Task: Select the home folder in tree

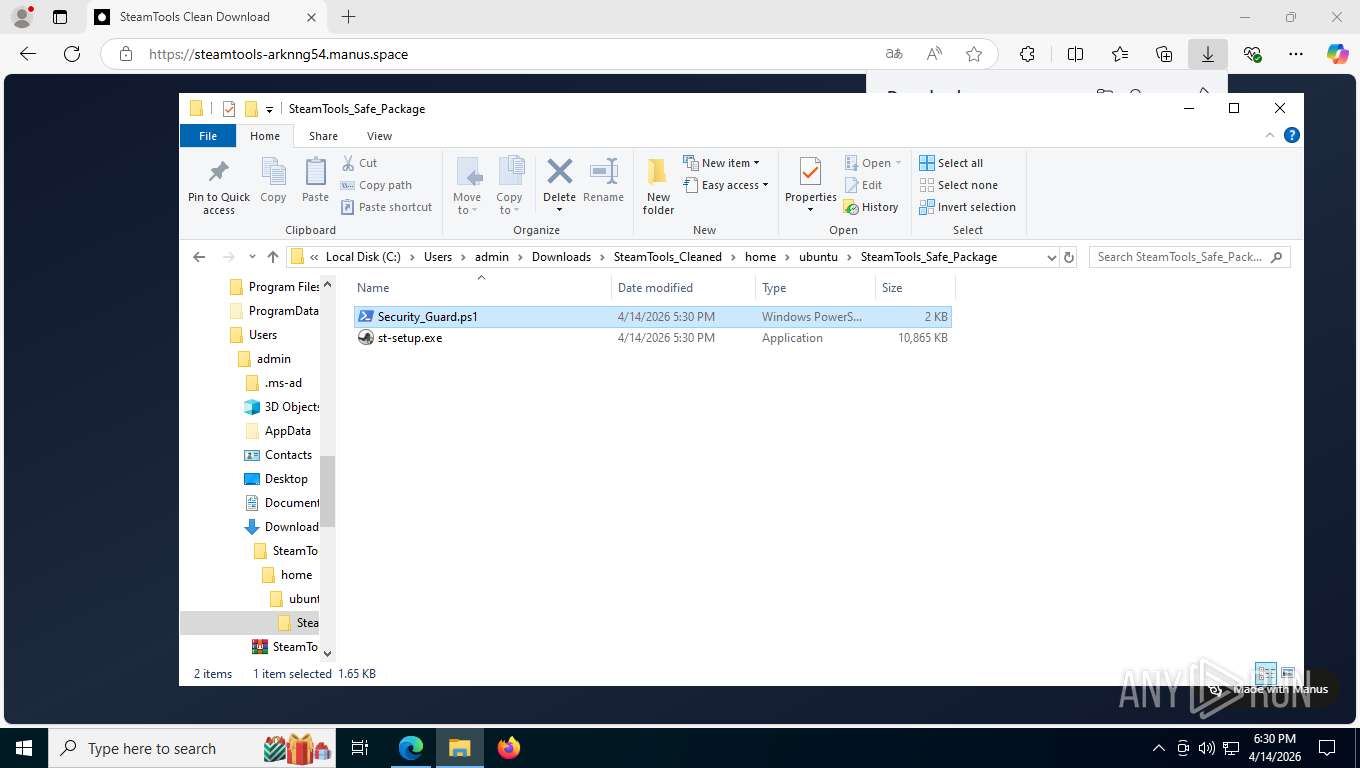Action: point(288,575)
